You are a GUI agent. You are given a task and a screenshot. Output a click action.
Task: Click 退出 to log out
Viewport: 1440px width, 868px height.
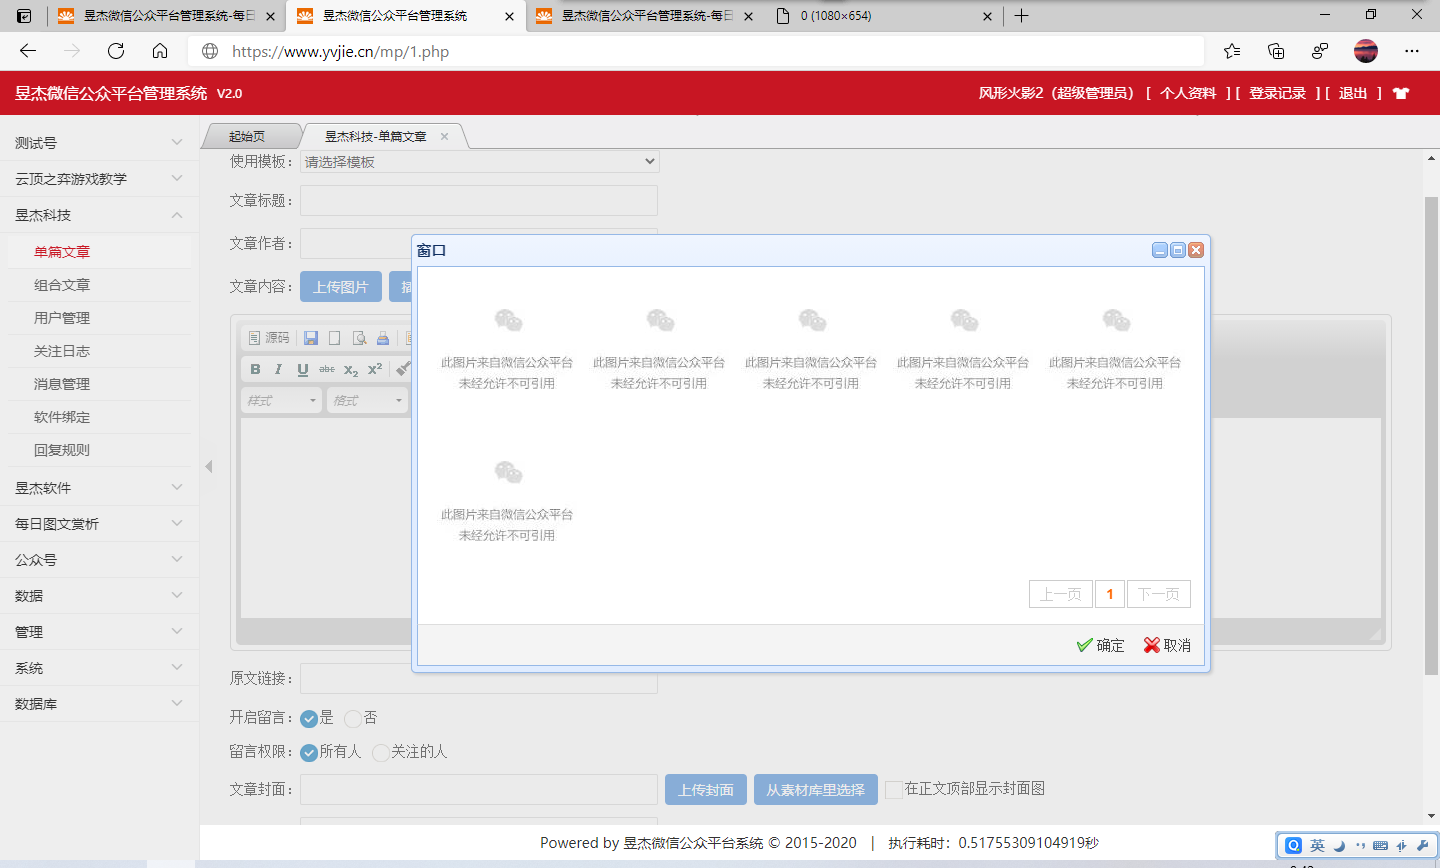tap(1353, 93)
